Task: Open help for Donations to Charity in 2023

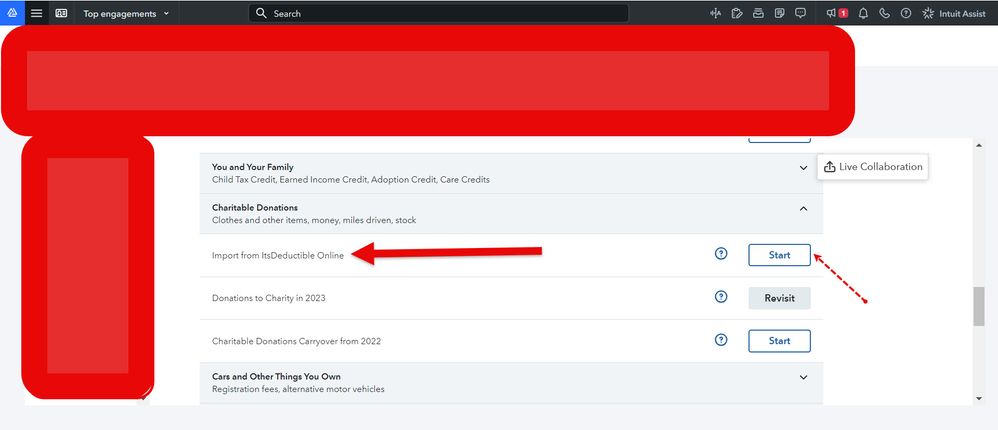Action: [x=721, y=296]
